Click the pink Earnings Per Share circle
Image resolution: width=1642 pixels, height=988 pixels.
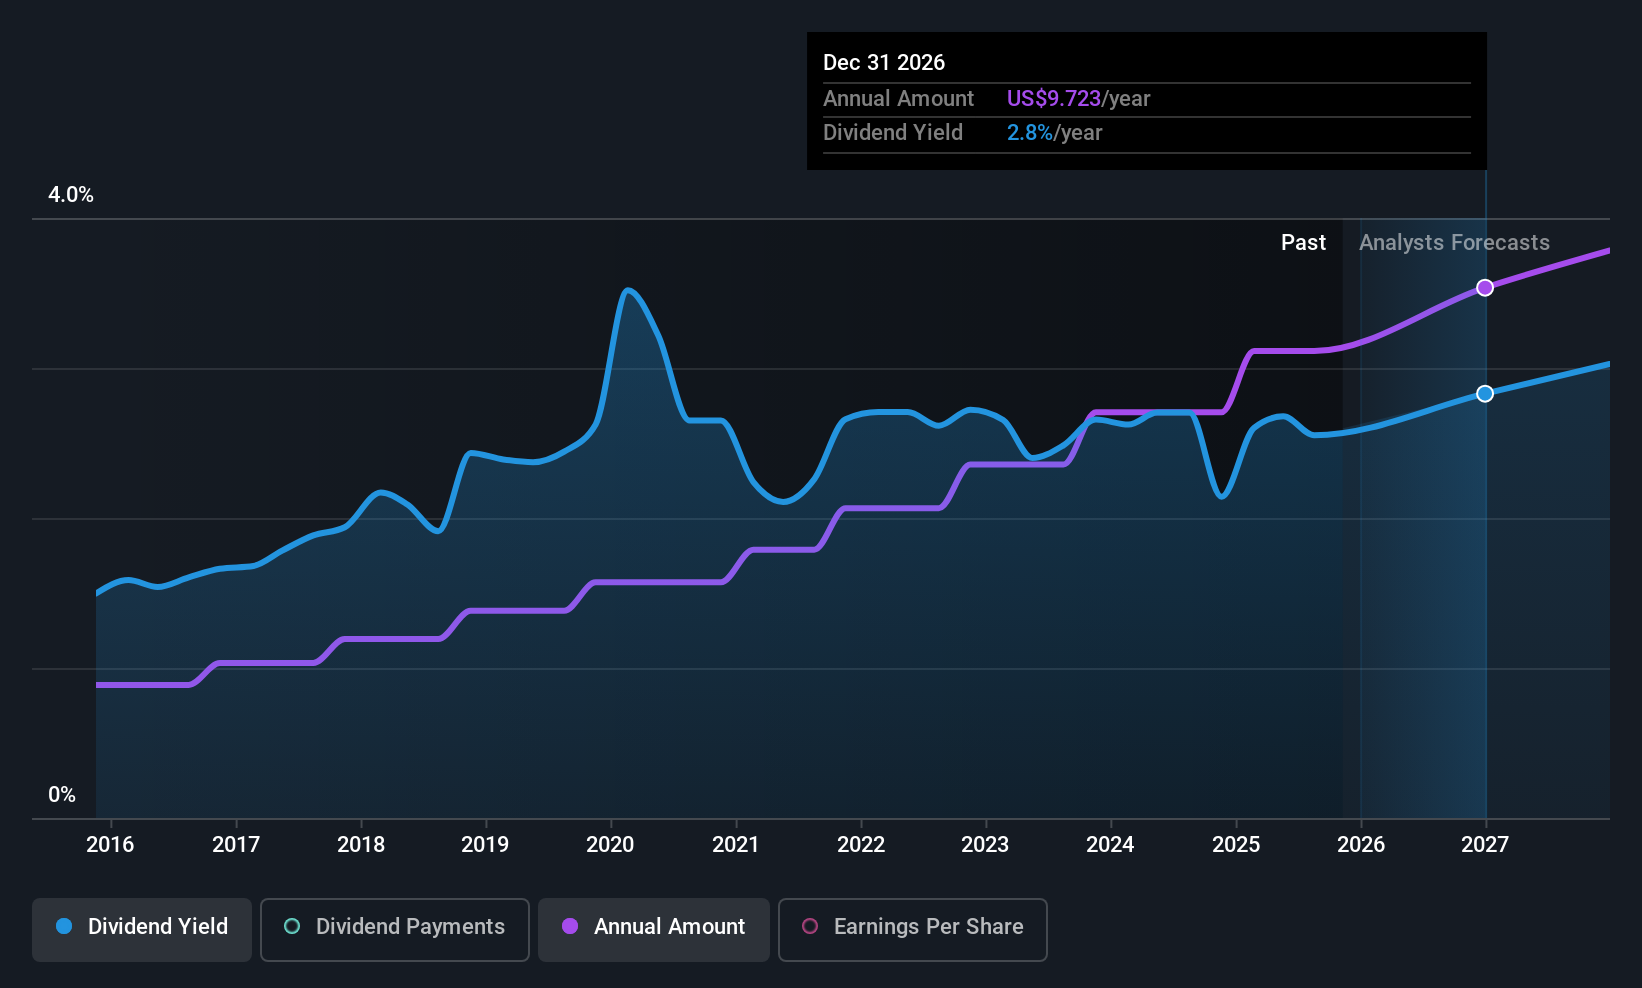pyautogui.click(x=810, y=926)
